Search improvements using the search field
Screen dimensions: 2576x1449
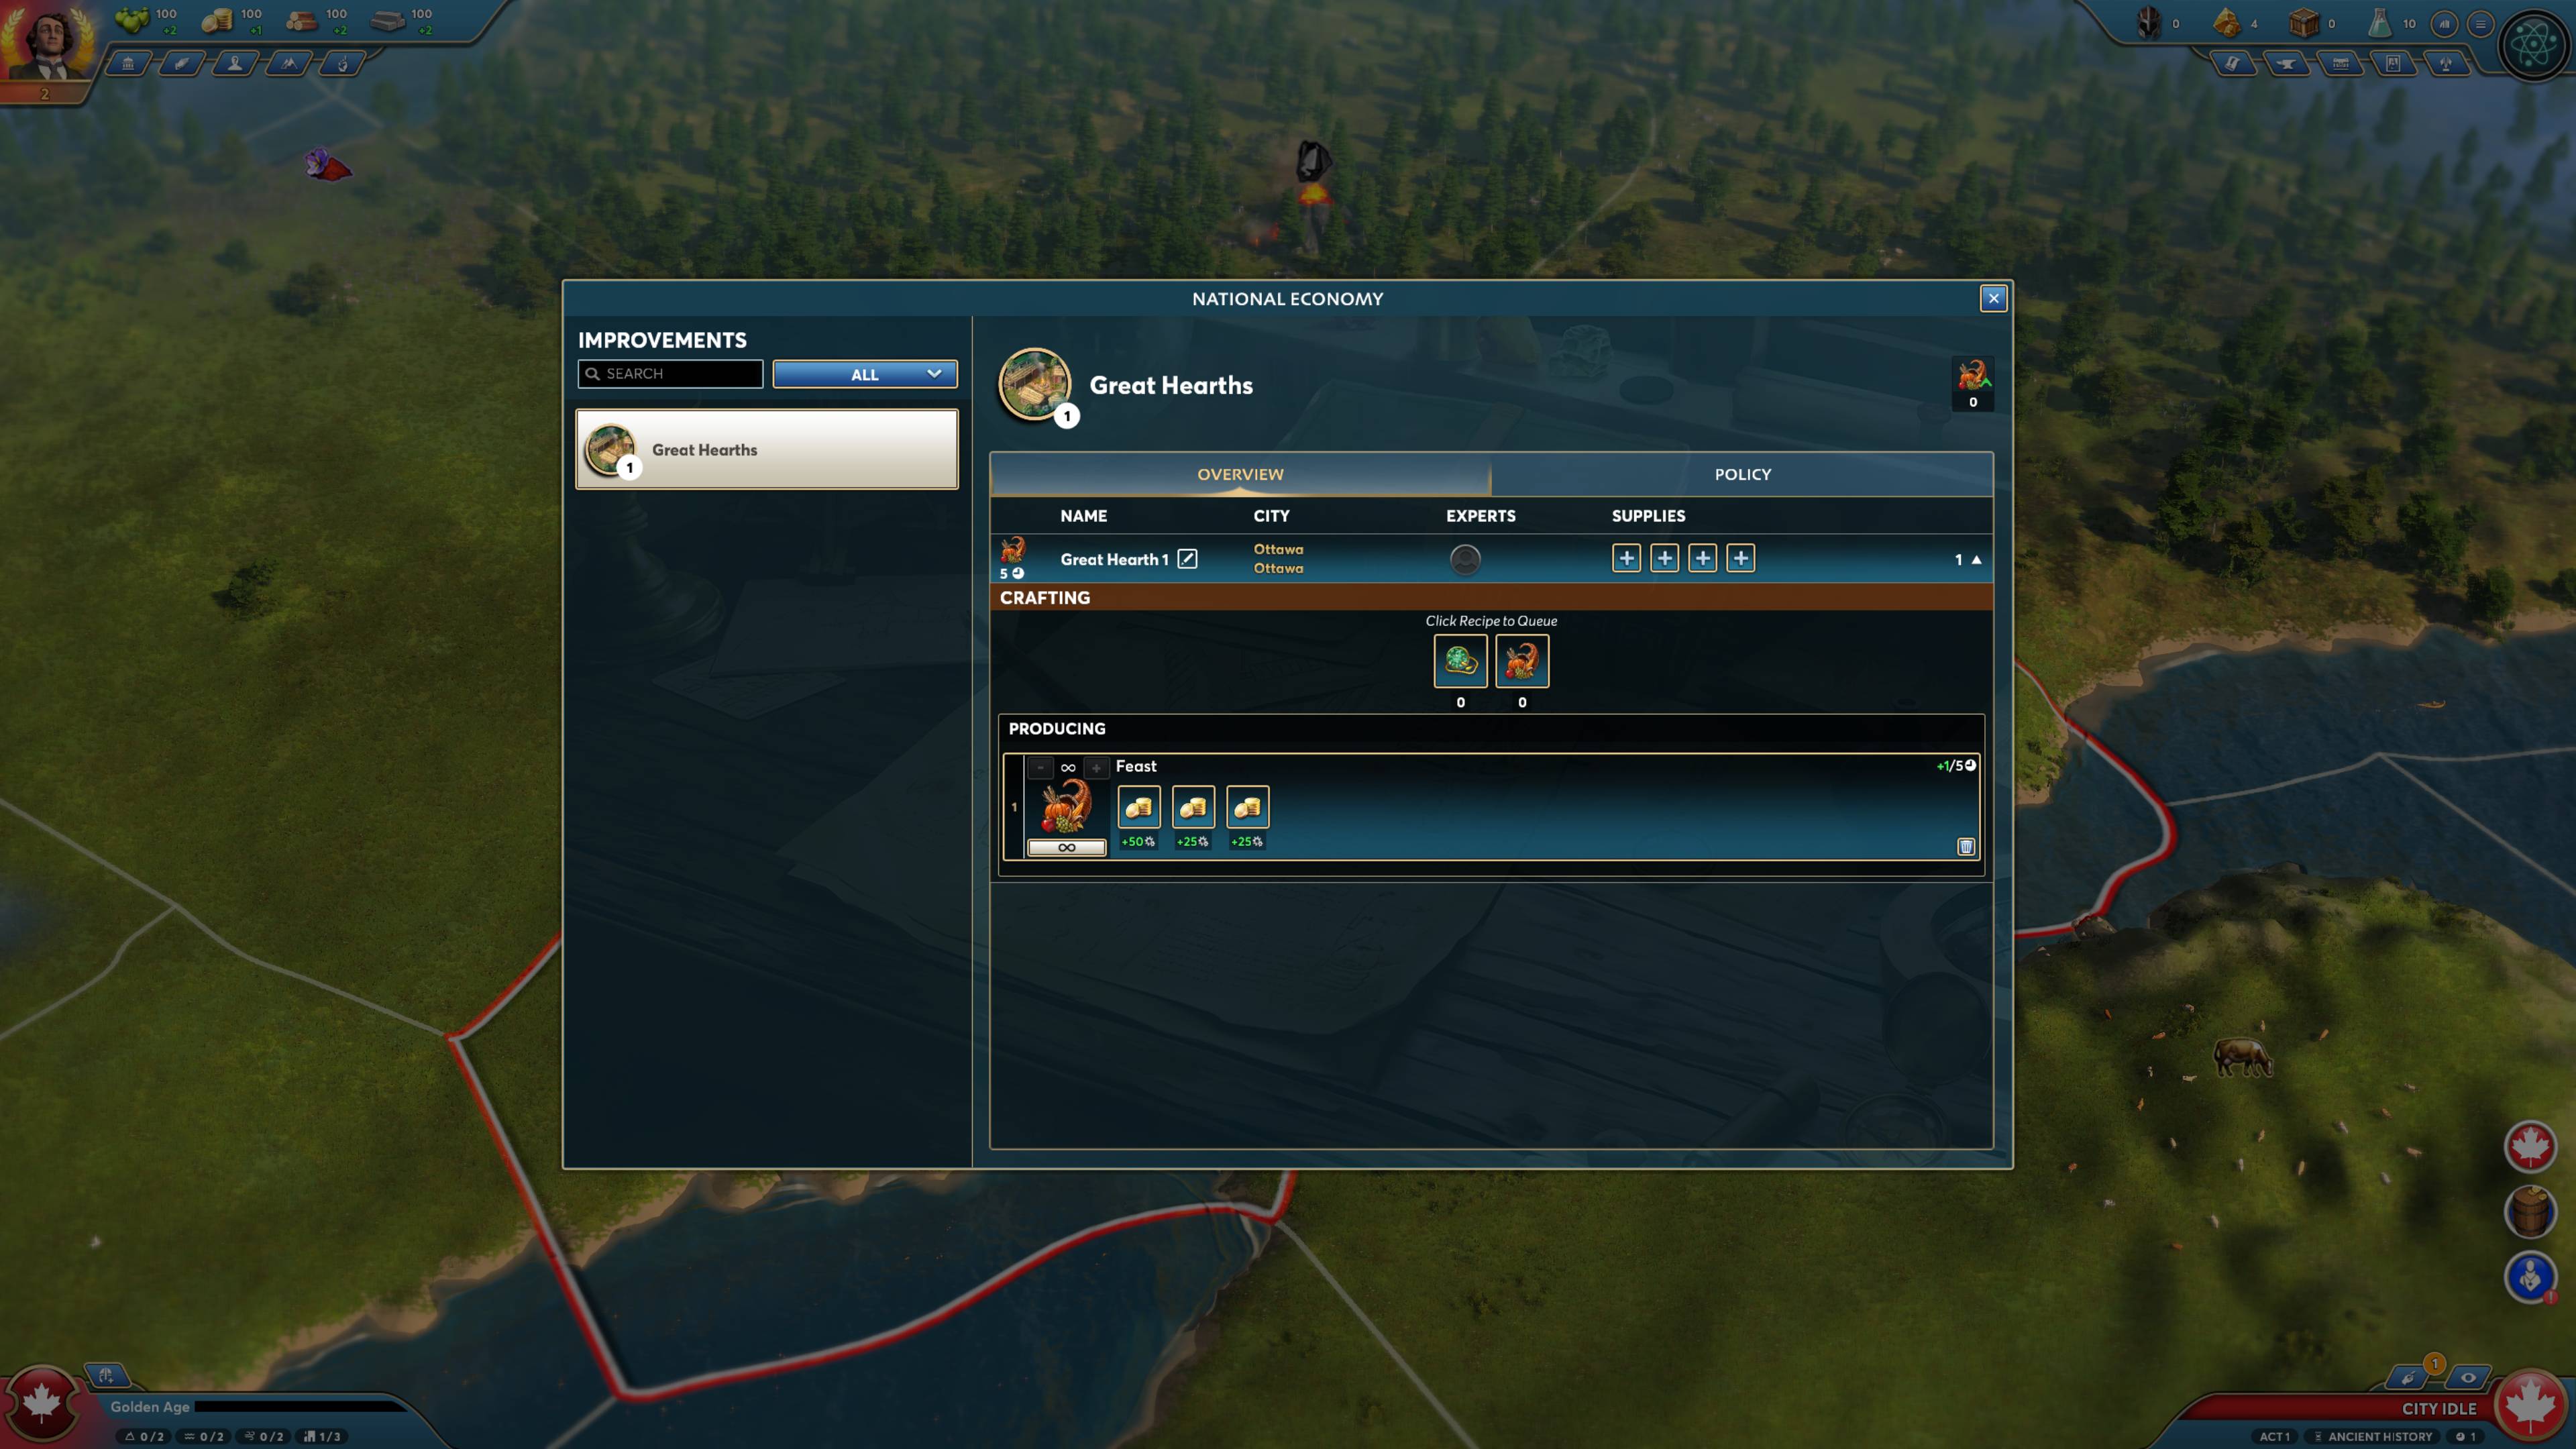(672, 373)
